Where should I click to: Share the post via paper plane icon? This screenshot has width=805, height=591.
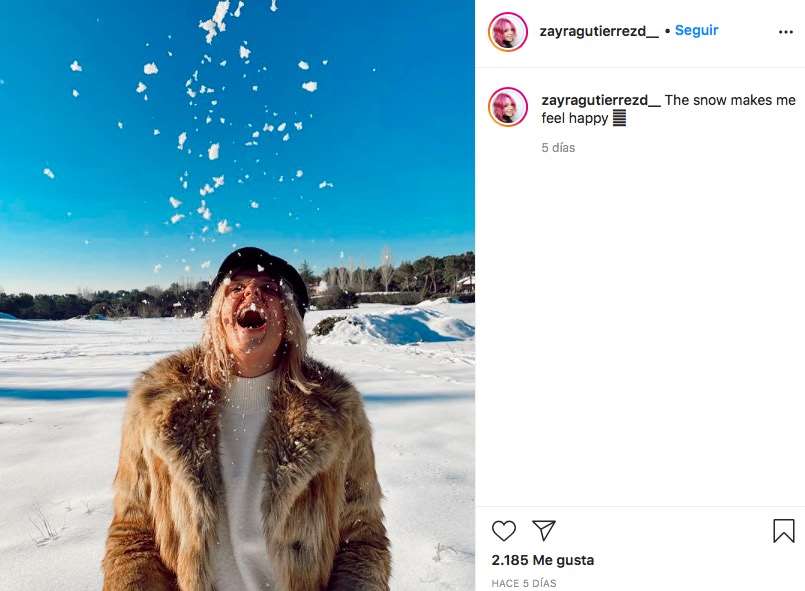point(543,531)
